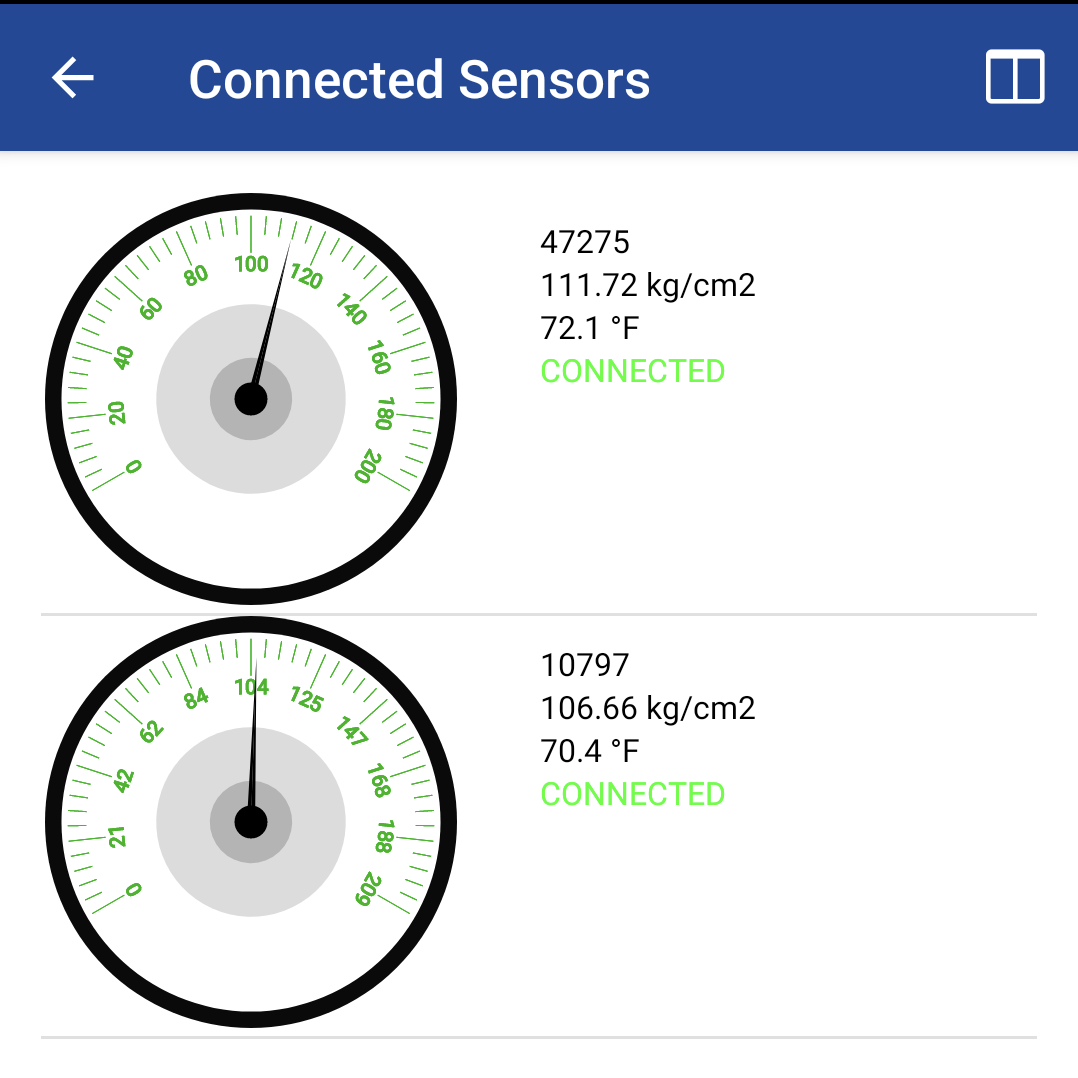Tap the 70.4 °F temperature reading
The height and width of the screenshot is (1078, 1078).
590,751
